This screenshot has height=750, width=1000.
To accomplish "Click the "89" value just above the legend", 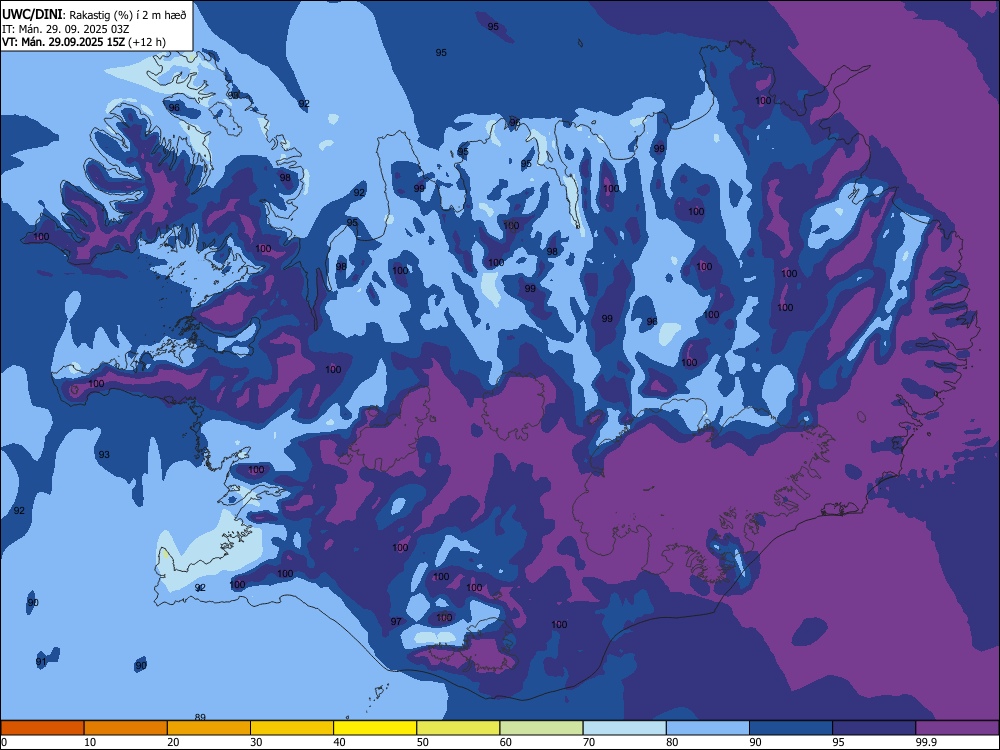I will [200, 717].
